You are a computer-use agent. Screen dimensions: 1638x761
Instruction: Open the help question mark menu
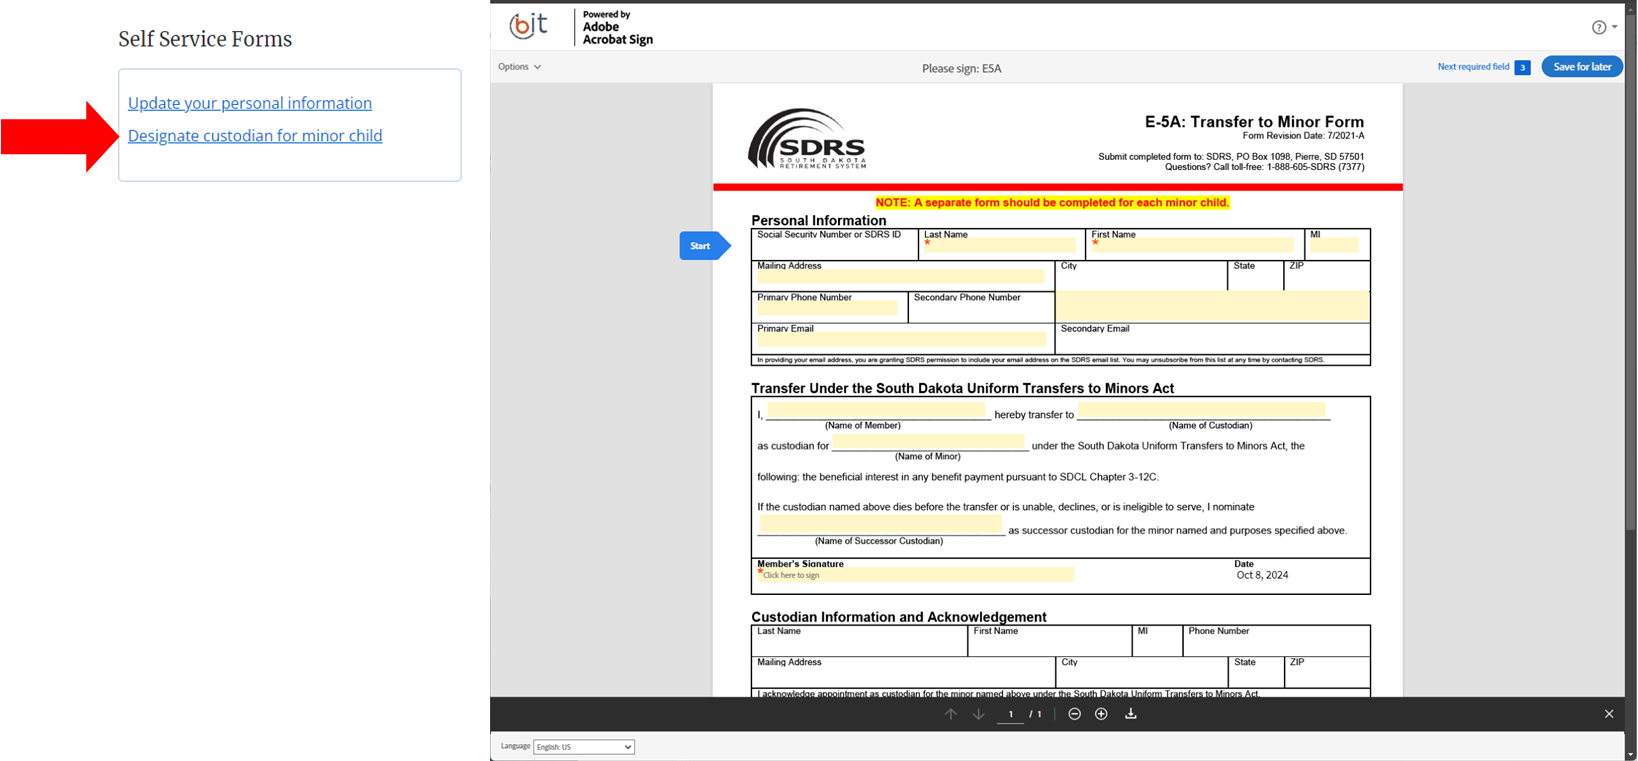(x=1603, y=27)
